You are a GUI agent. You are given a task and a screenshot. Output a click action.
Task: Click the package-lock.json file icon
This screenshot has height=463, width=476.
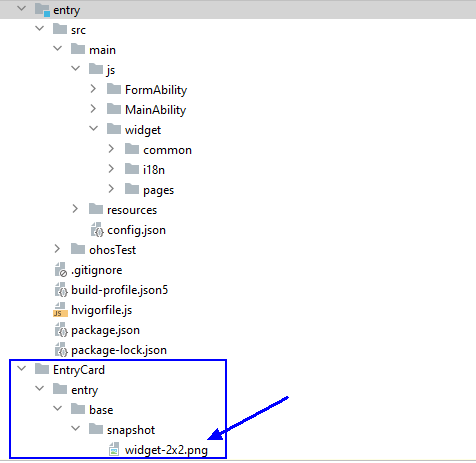click(x=61, y=350)
